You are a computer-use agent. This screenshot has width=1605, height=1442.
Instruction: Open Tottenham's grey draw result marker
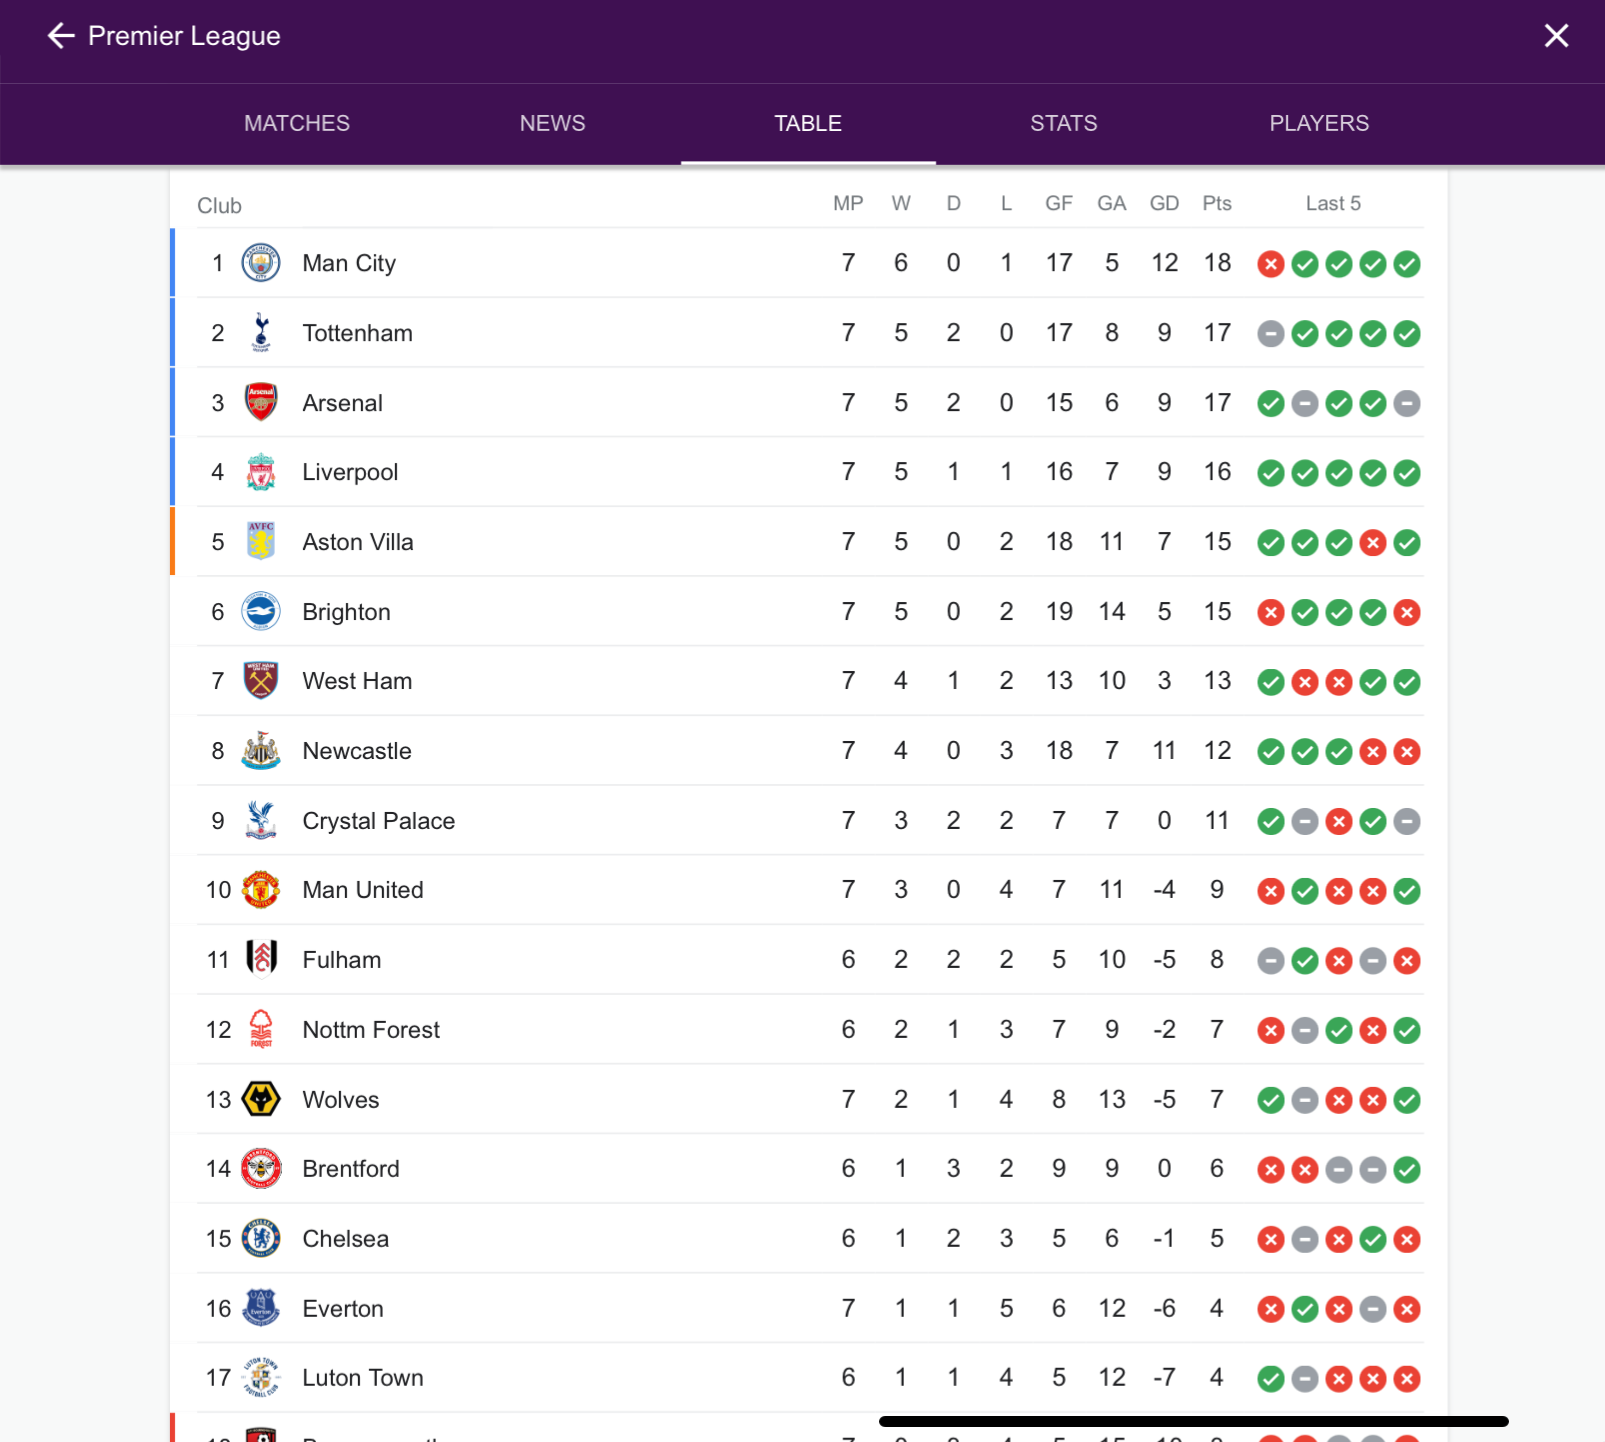pyautogui.click(x=1271, y=334)
